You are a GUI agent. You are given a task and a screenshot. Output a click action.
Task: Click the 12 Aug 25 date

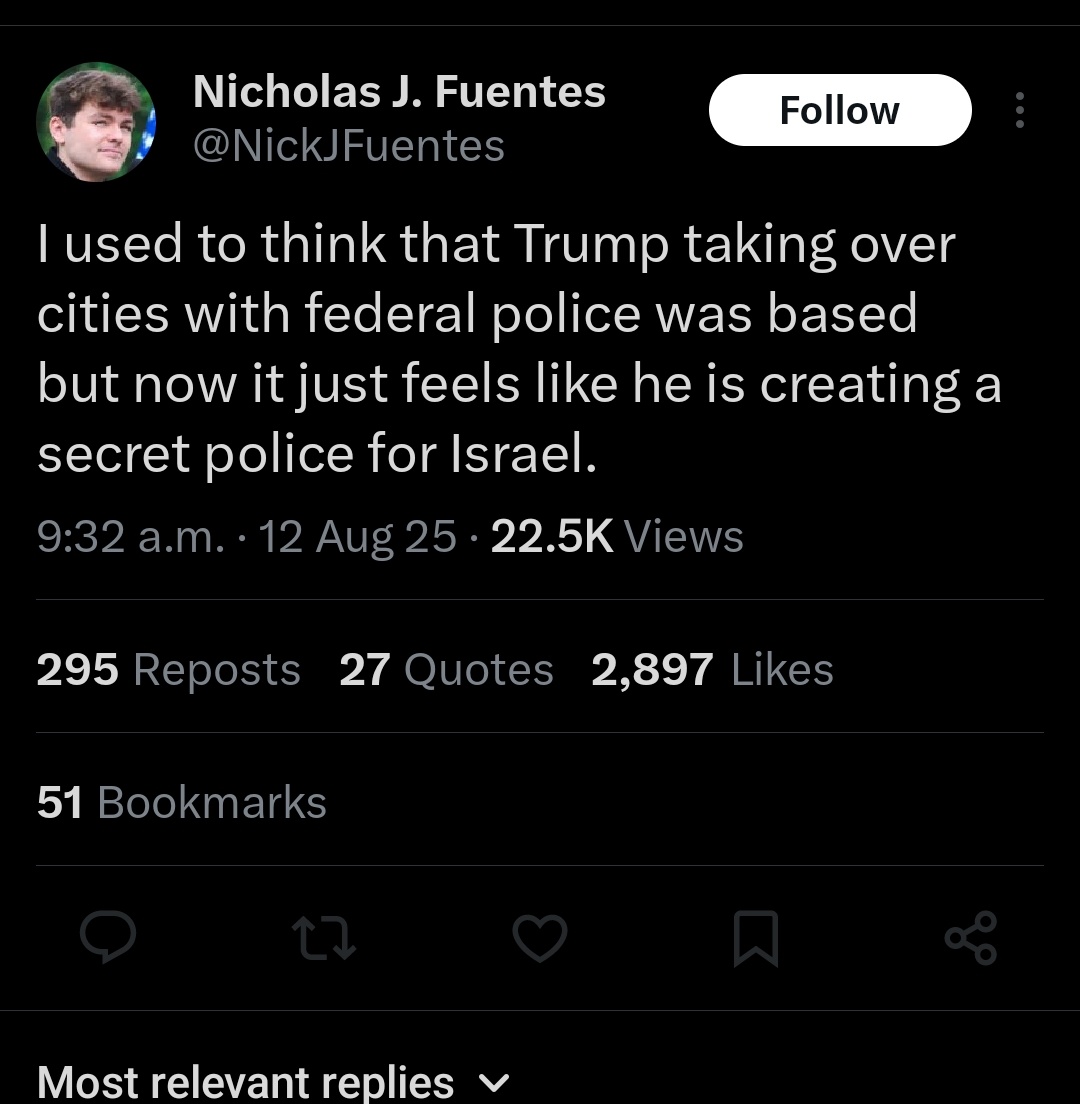coord(357,536)
